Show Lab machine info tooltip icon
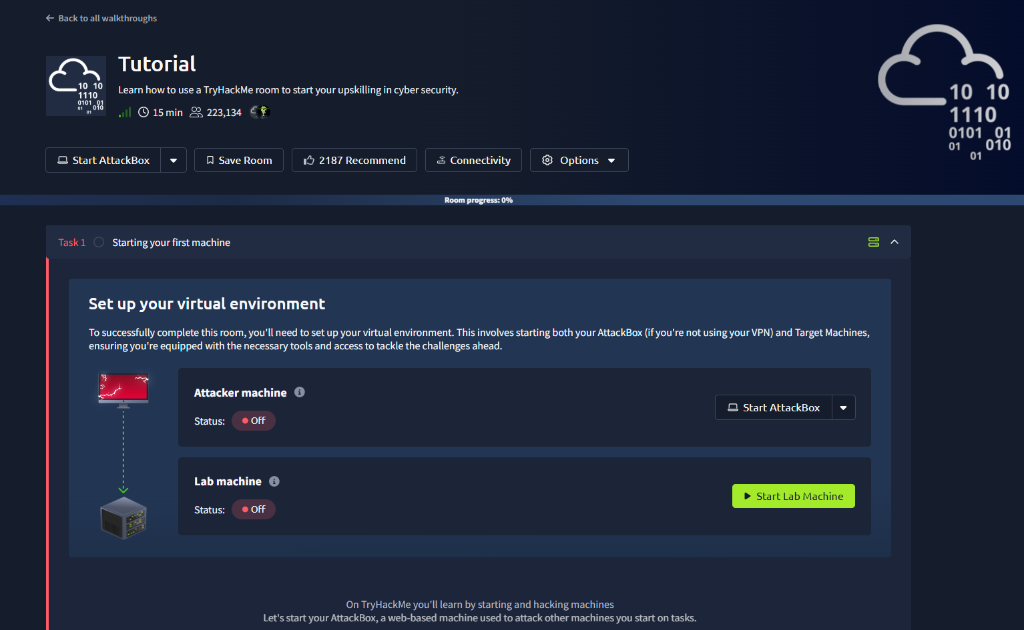 [x=274, y=481]
